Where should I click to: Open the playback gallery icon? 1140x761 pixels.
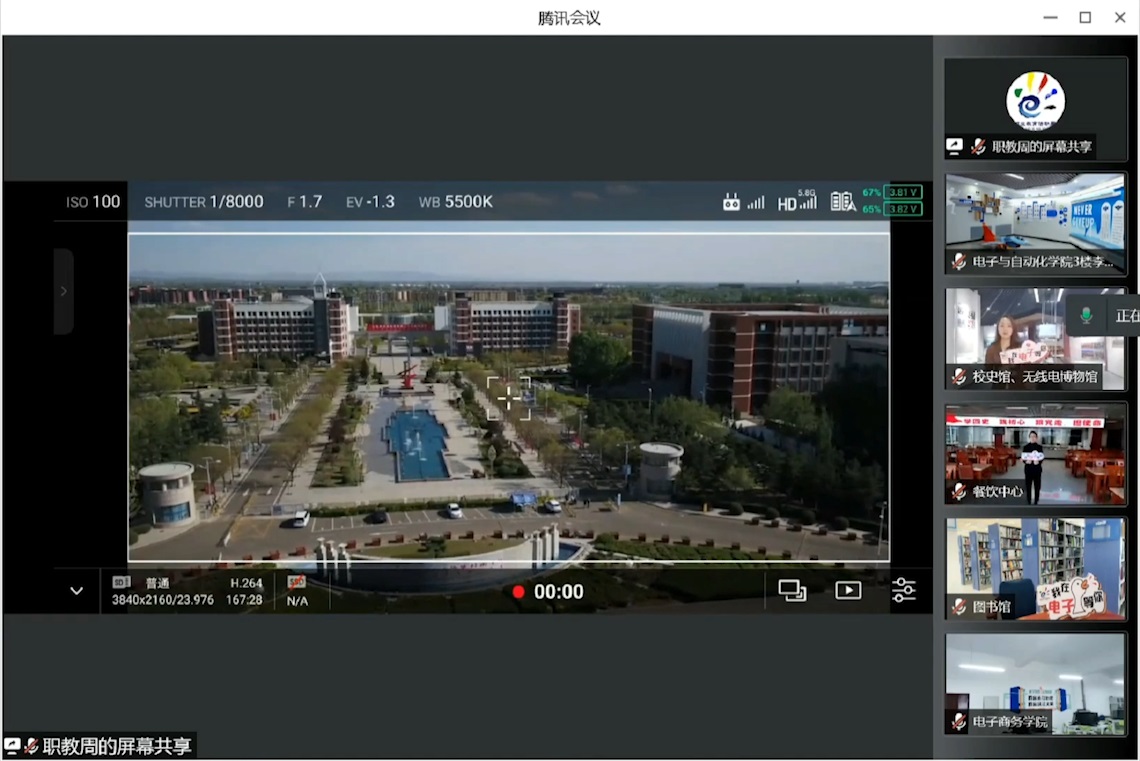[848, 591]
